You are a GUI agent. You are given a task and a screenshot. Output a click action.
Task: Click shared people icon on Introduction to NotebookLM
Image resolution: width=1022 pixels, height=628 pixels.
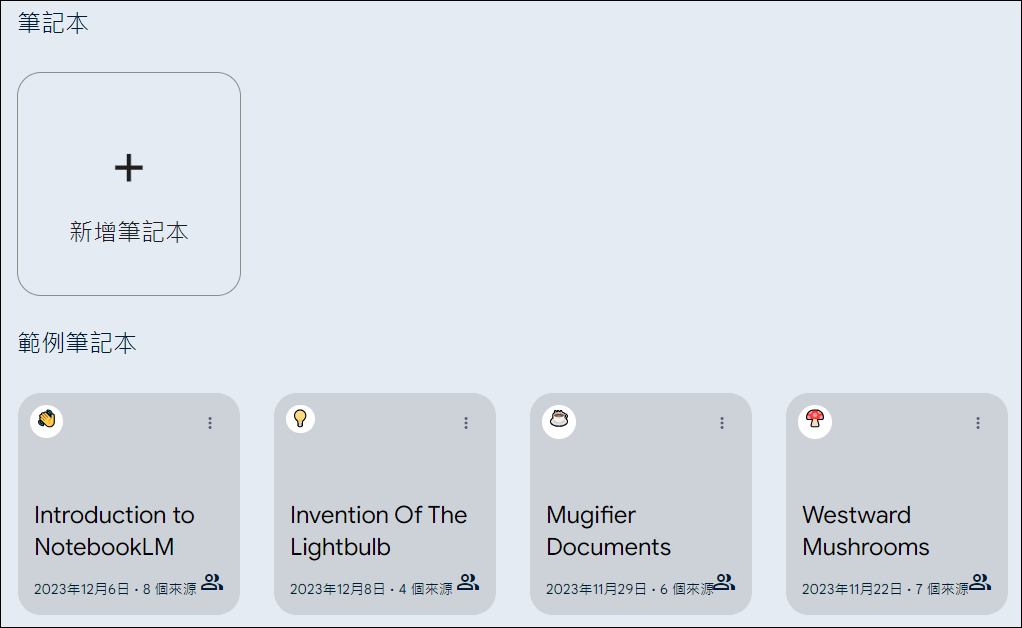click(212, 582)
